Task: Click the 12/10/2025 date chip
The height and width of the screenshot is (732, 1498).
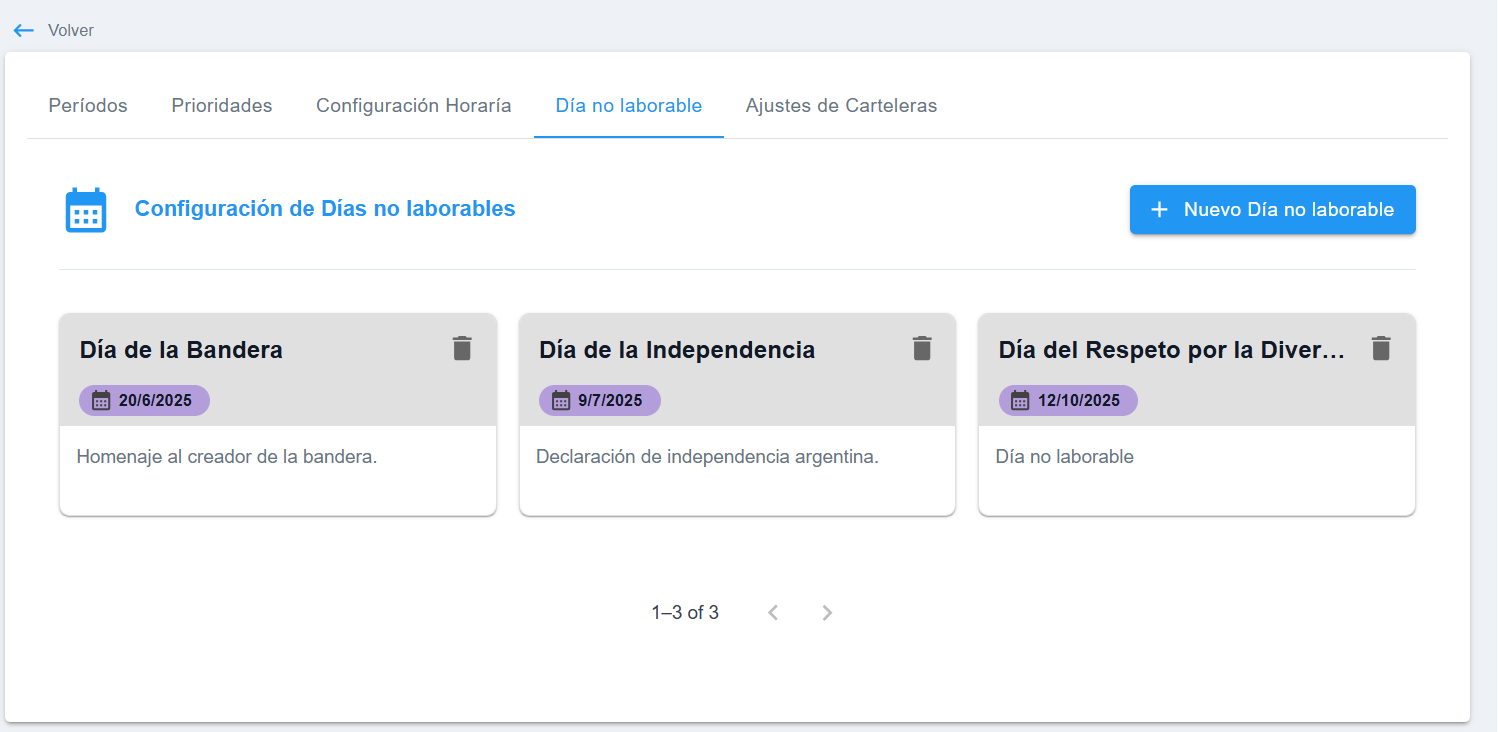Action: (x=1068, y=400)
